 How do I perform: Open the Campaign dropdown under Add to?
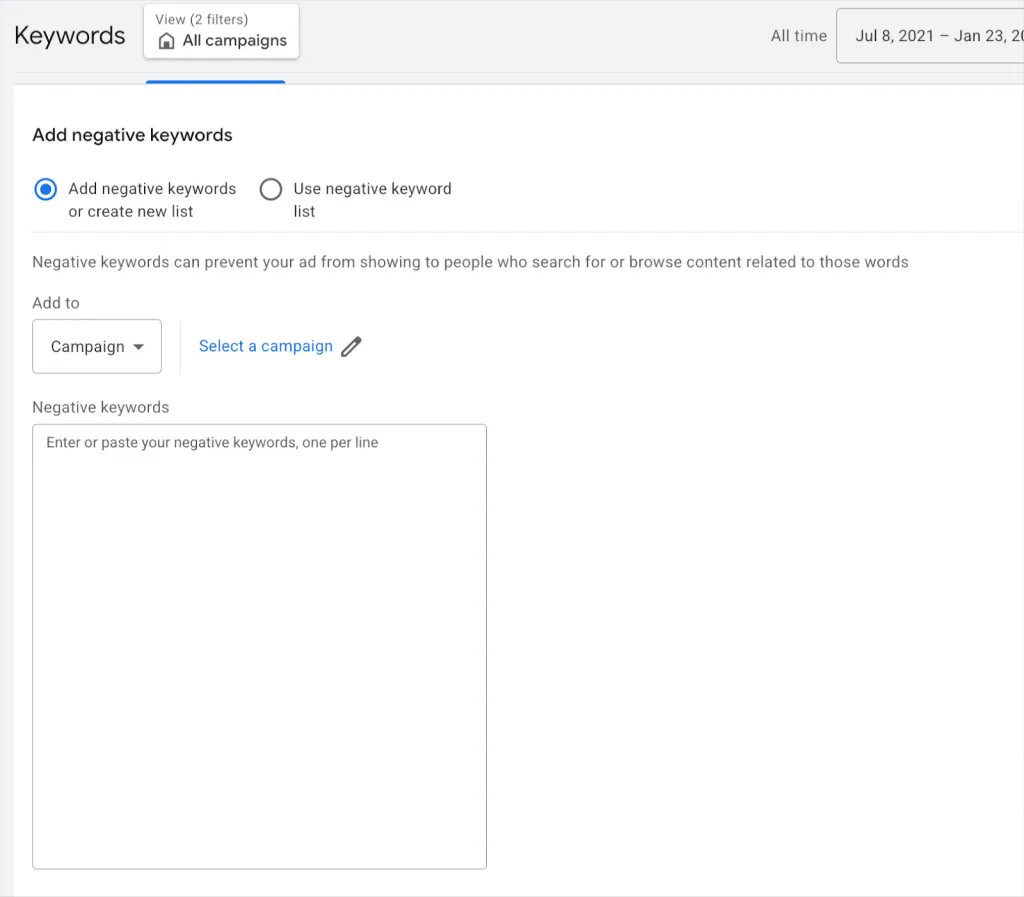pyautogui.click(x=96, y=346)
